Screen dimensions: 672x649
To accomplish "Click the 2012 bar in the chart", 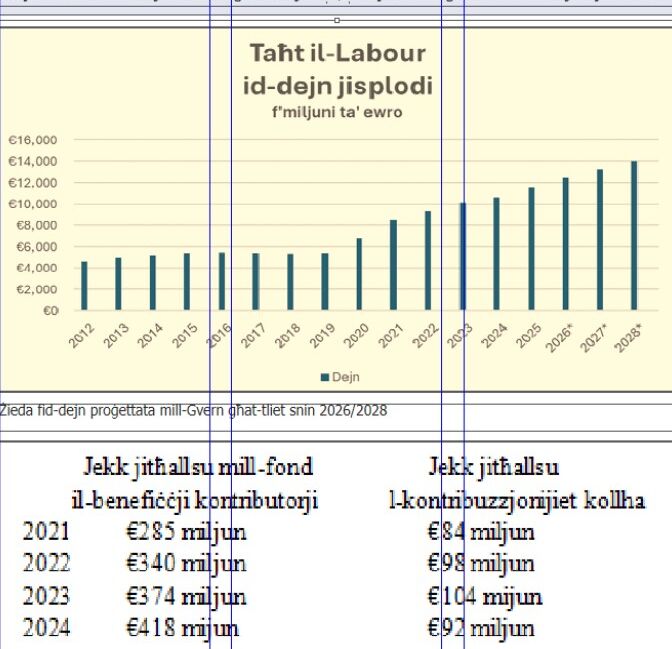I will point(84,285).
